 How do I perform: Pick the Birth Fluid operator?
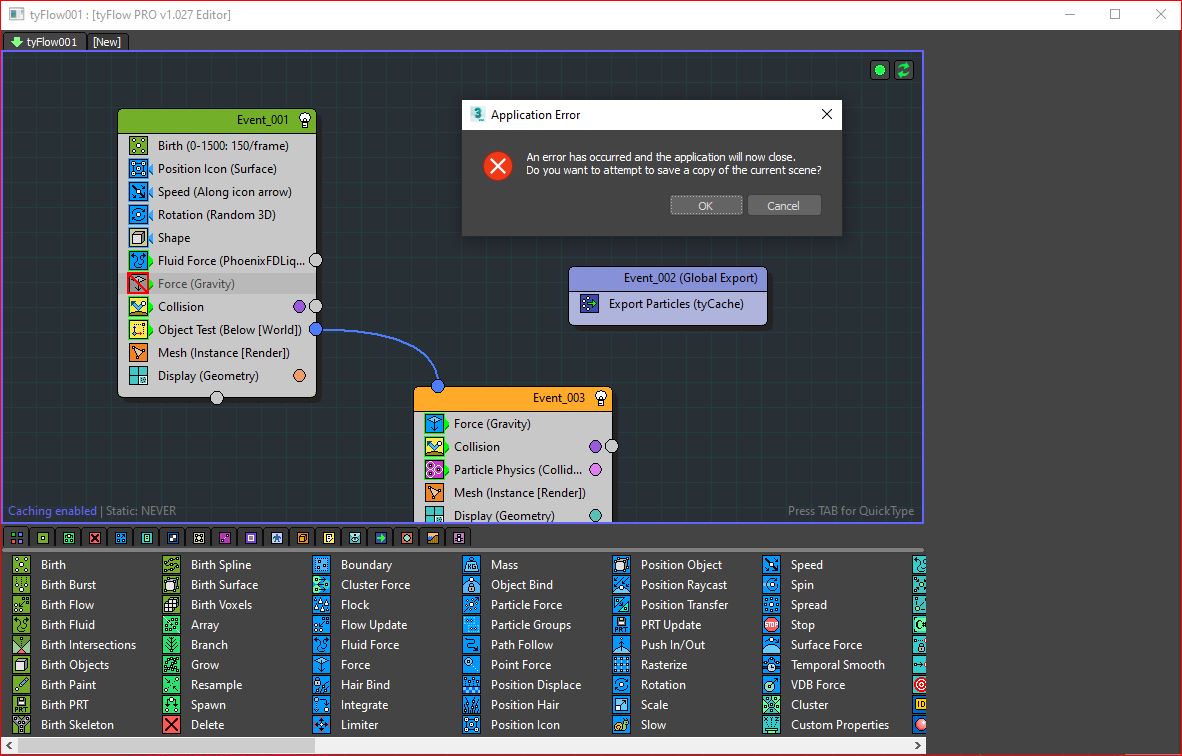pos(54,624)
